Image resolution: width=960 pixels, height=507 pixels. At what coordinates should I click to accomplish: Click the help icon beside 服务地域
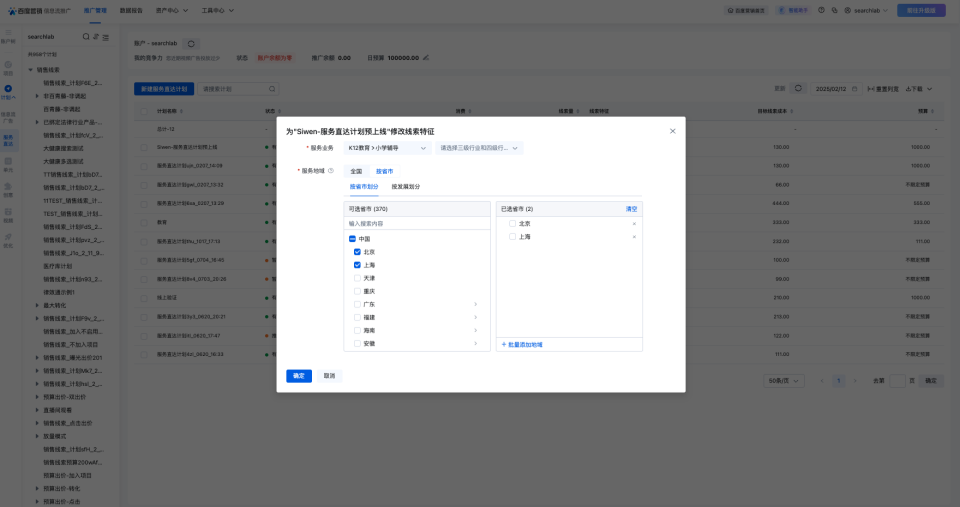coord(331,171)
